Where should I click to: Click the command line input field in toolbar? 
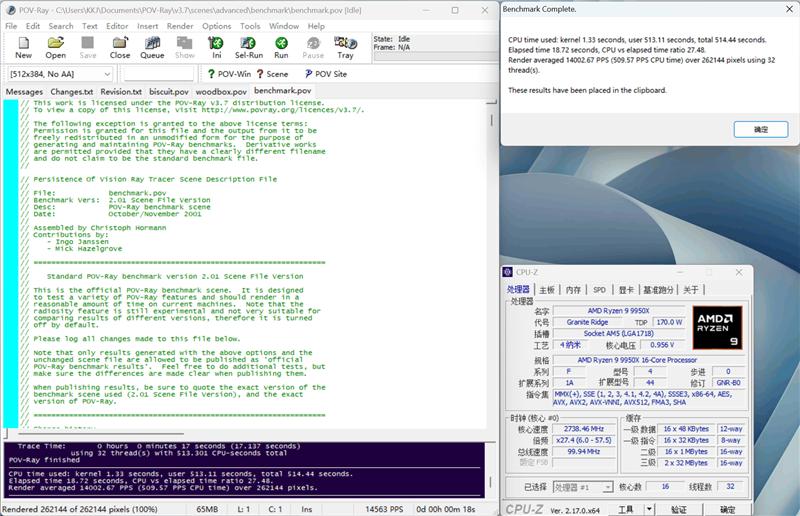pyautogui.click(x=159, y=74)
